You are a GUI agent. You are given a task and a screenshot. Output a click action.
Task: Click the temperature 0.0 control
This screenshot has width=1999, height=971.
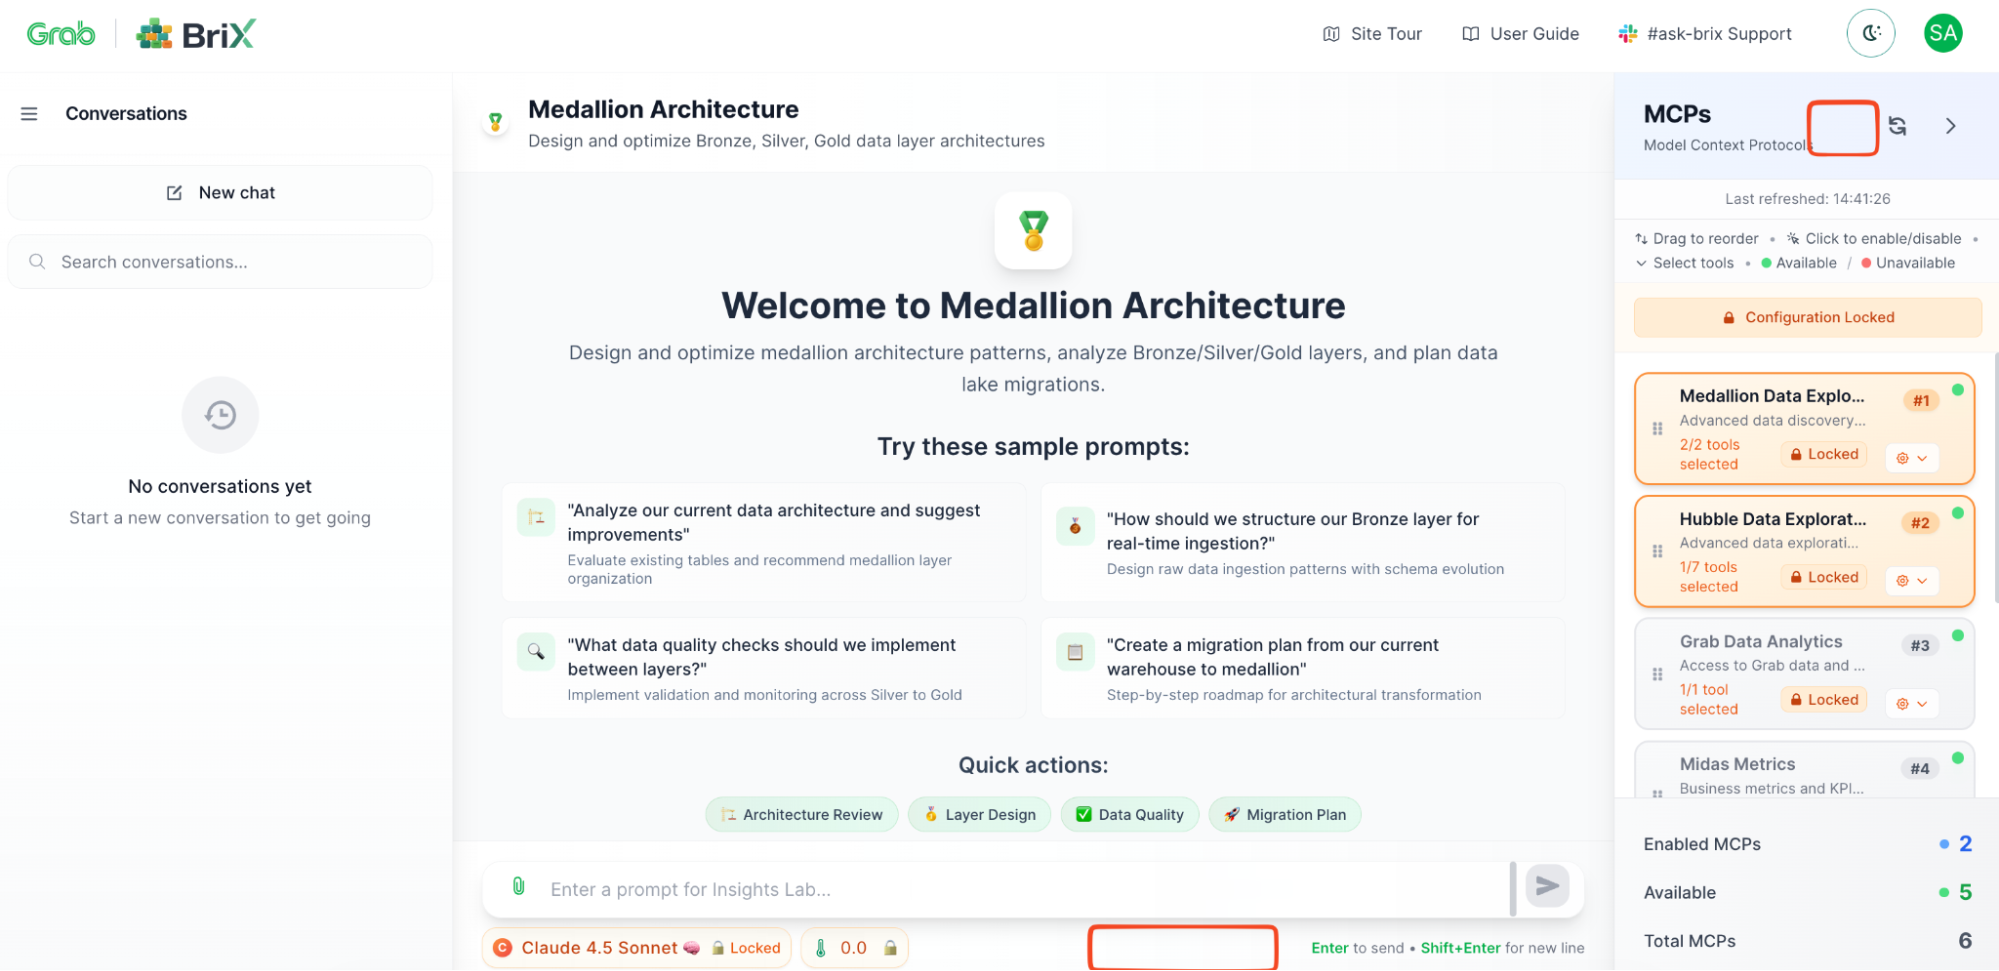853,948
